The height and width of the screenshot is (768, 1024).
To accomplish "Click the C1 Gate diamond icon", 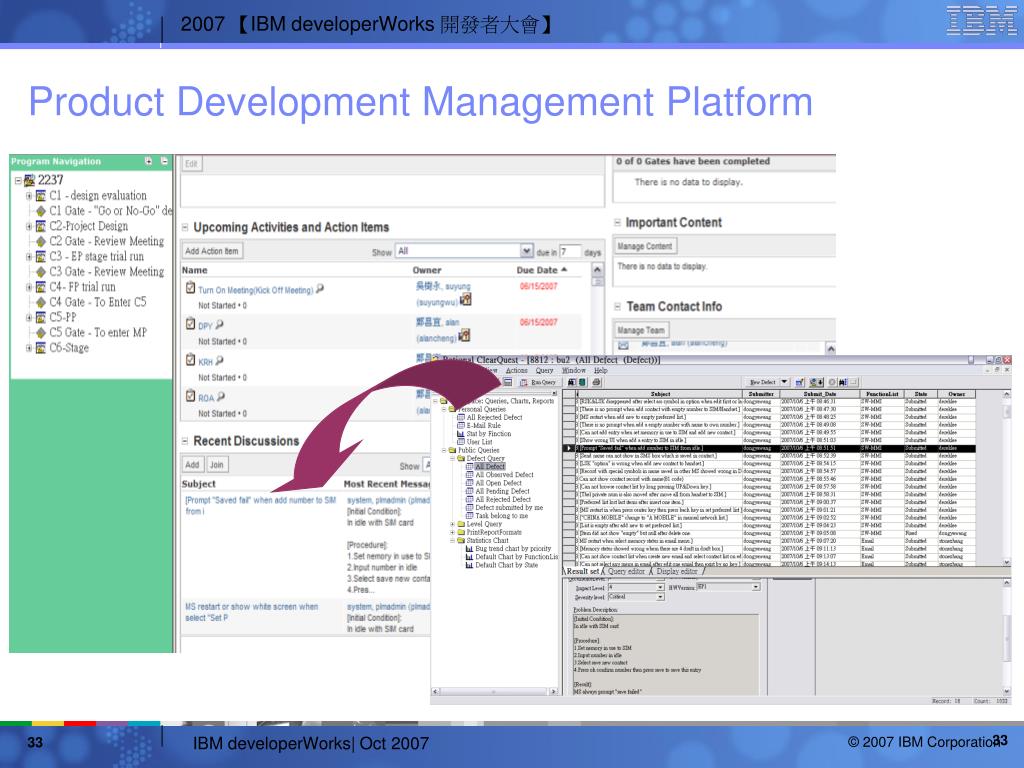I will click(41, 210).
